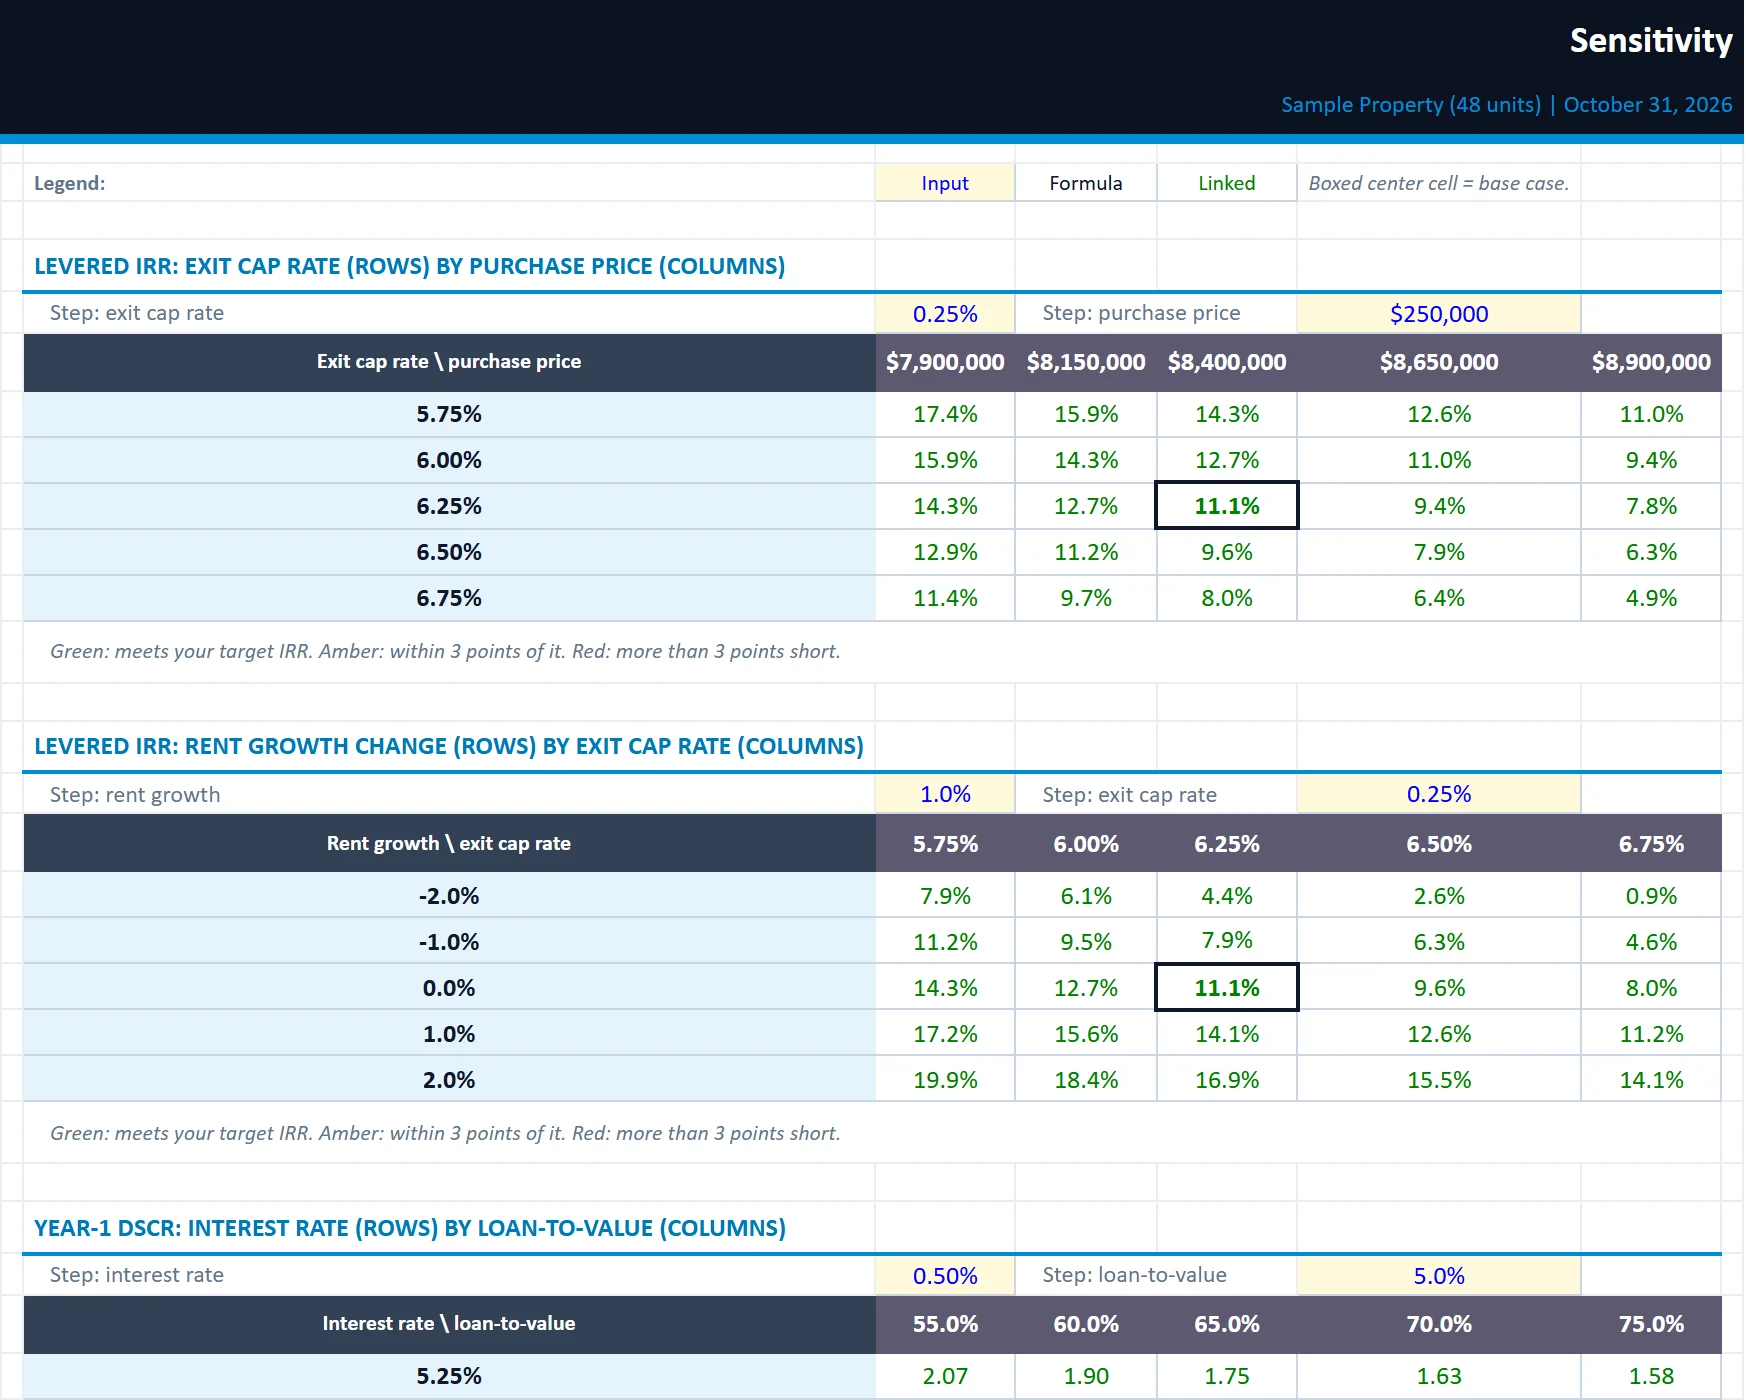
Task: Click the 0.0% rent growth row label
Action: (449, 988)
